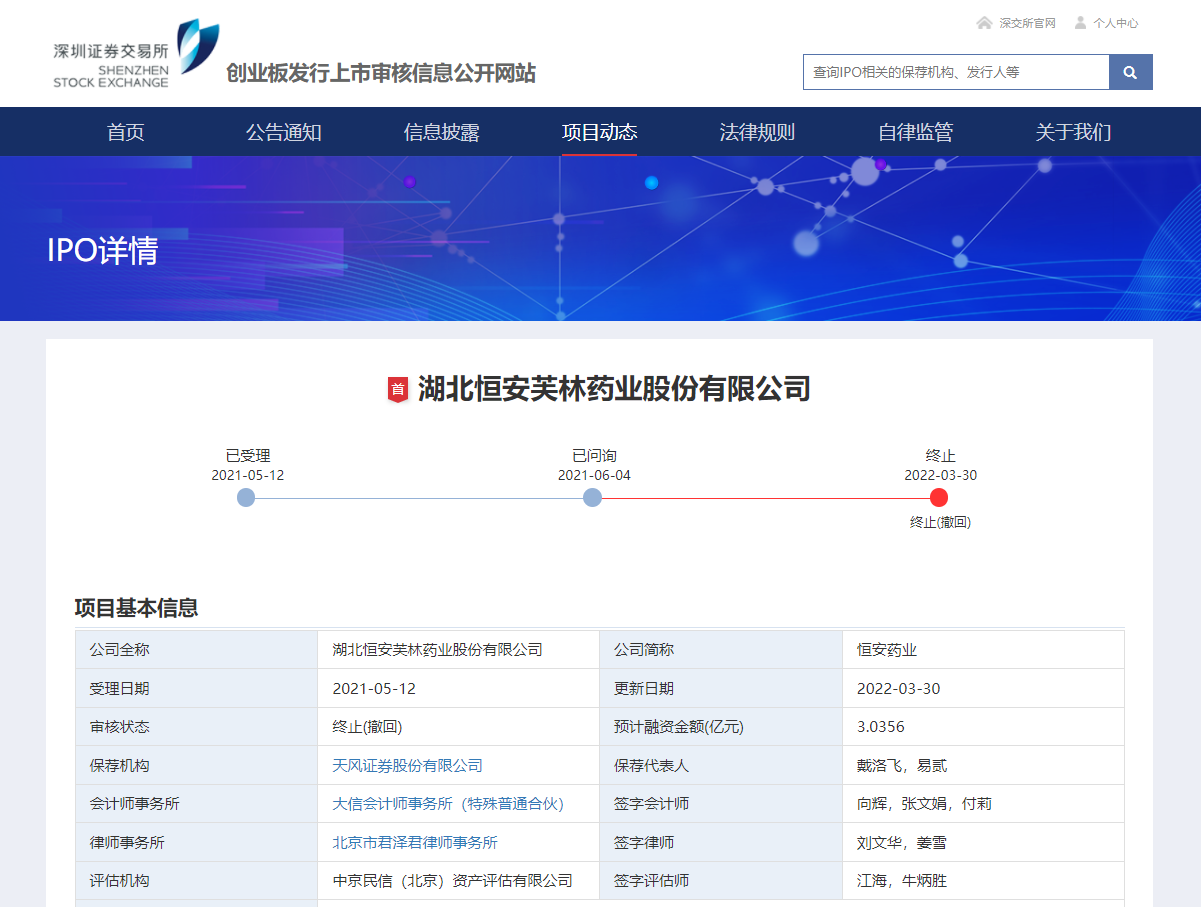Viewport: 1201px width, 907px height.
Task: Click the 会计师事务所 label cell
Action: coord(196,804)
